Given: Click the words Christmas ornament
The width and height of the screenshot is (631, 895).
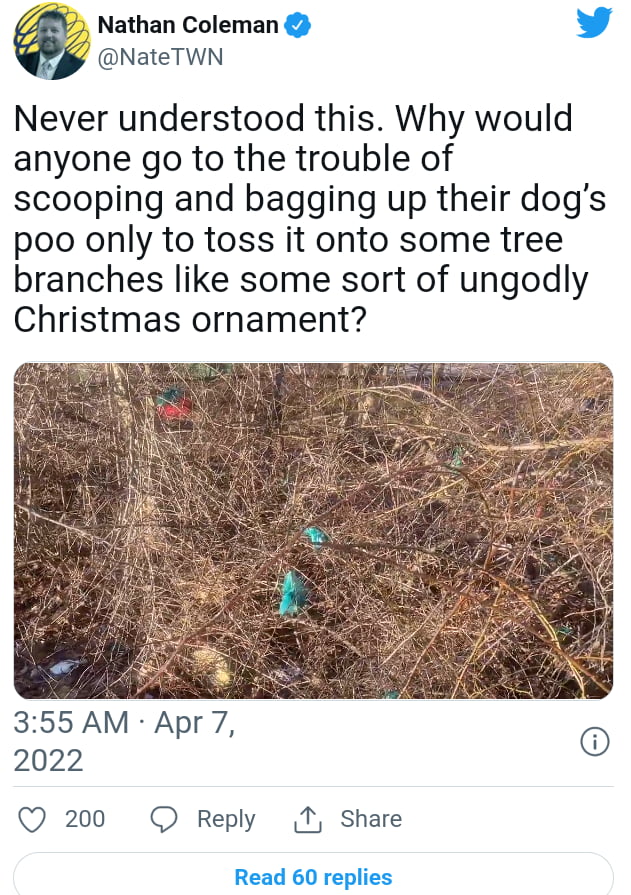Looking at the screenshot, I should coord(190,319).
